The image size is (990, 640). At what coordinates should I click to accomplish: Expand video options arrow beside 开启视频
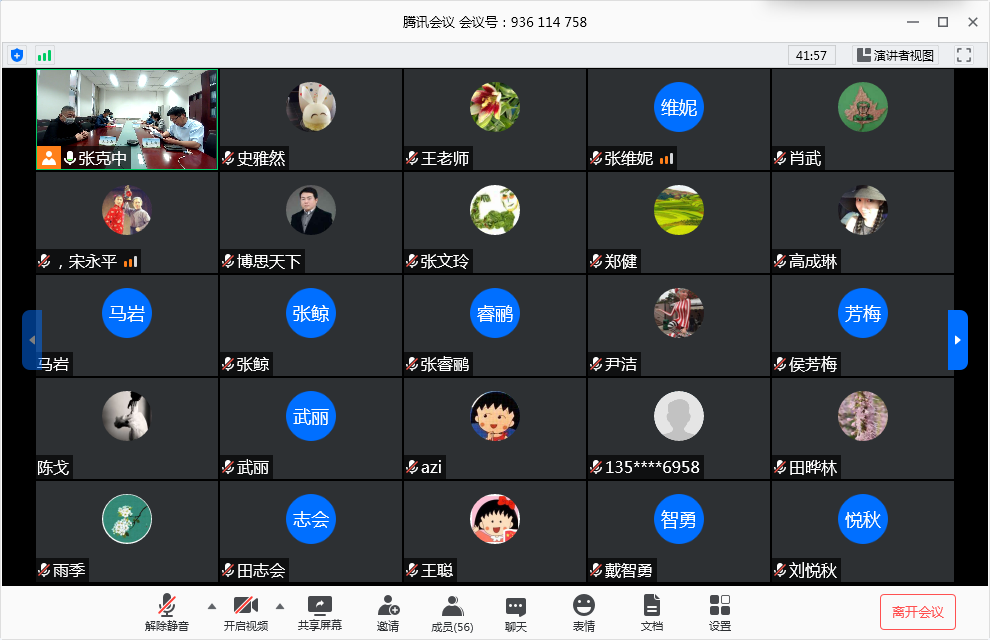tap(279, 606)
